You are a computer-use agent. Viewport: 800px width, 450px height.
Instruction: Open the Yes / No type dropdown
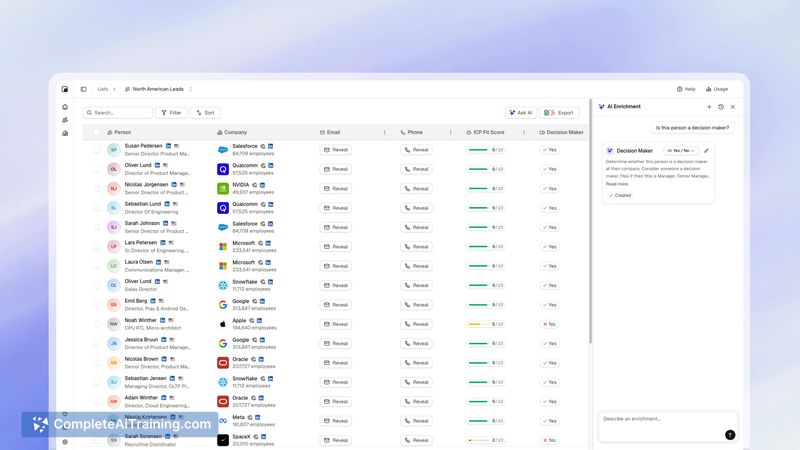[x=681, y=151]
